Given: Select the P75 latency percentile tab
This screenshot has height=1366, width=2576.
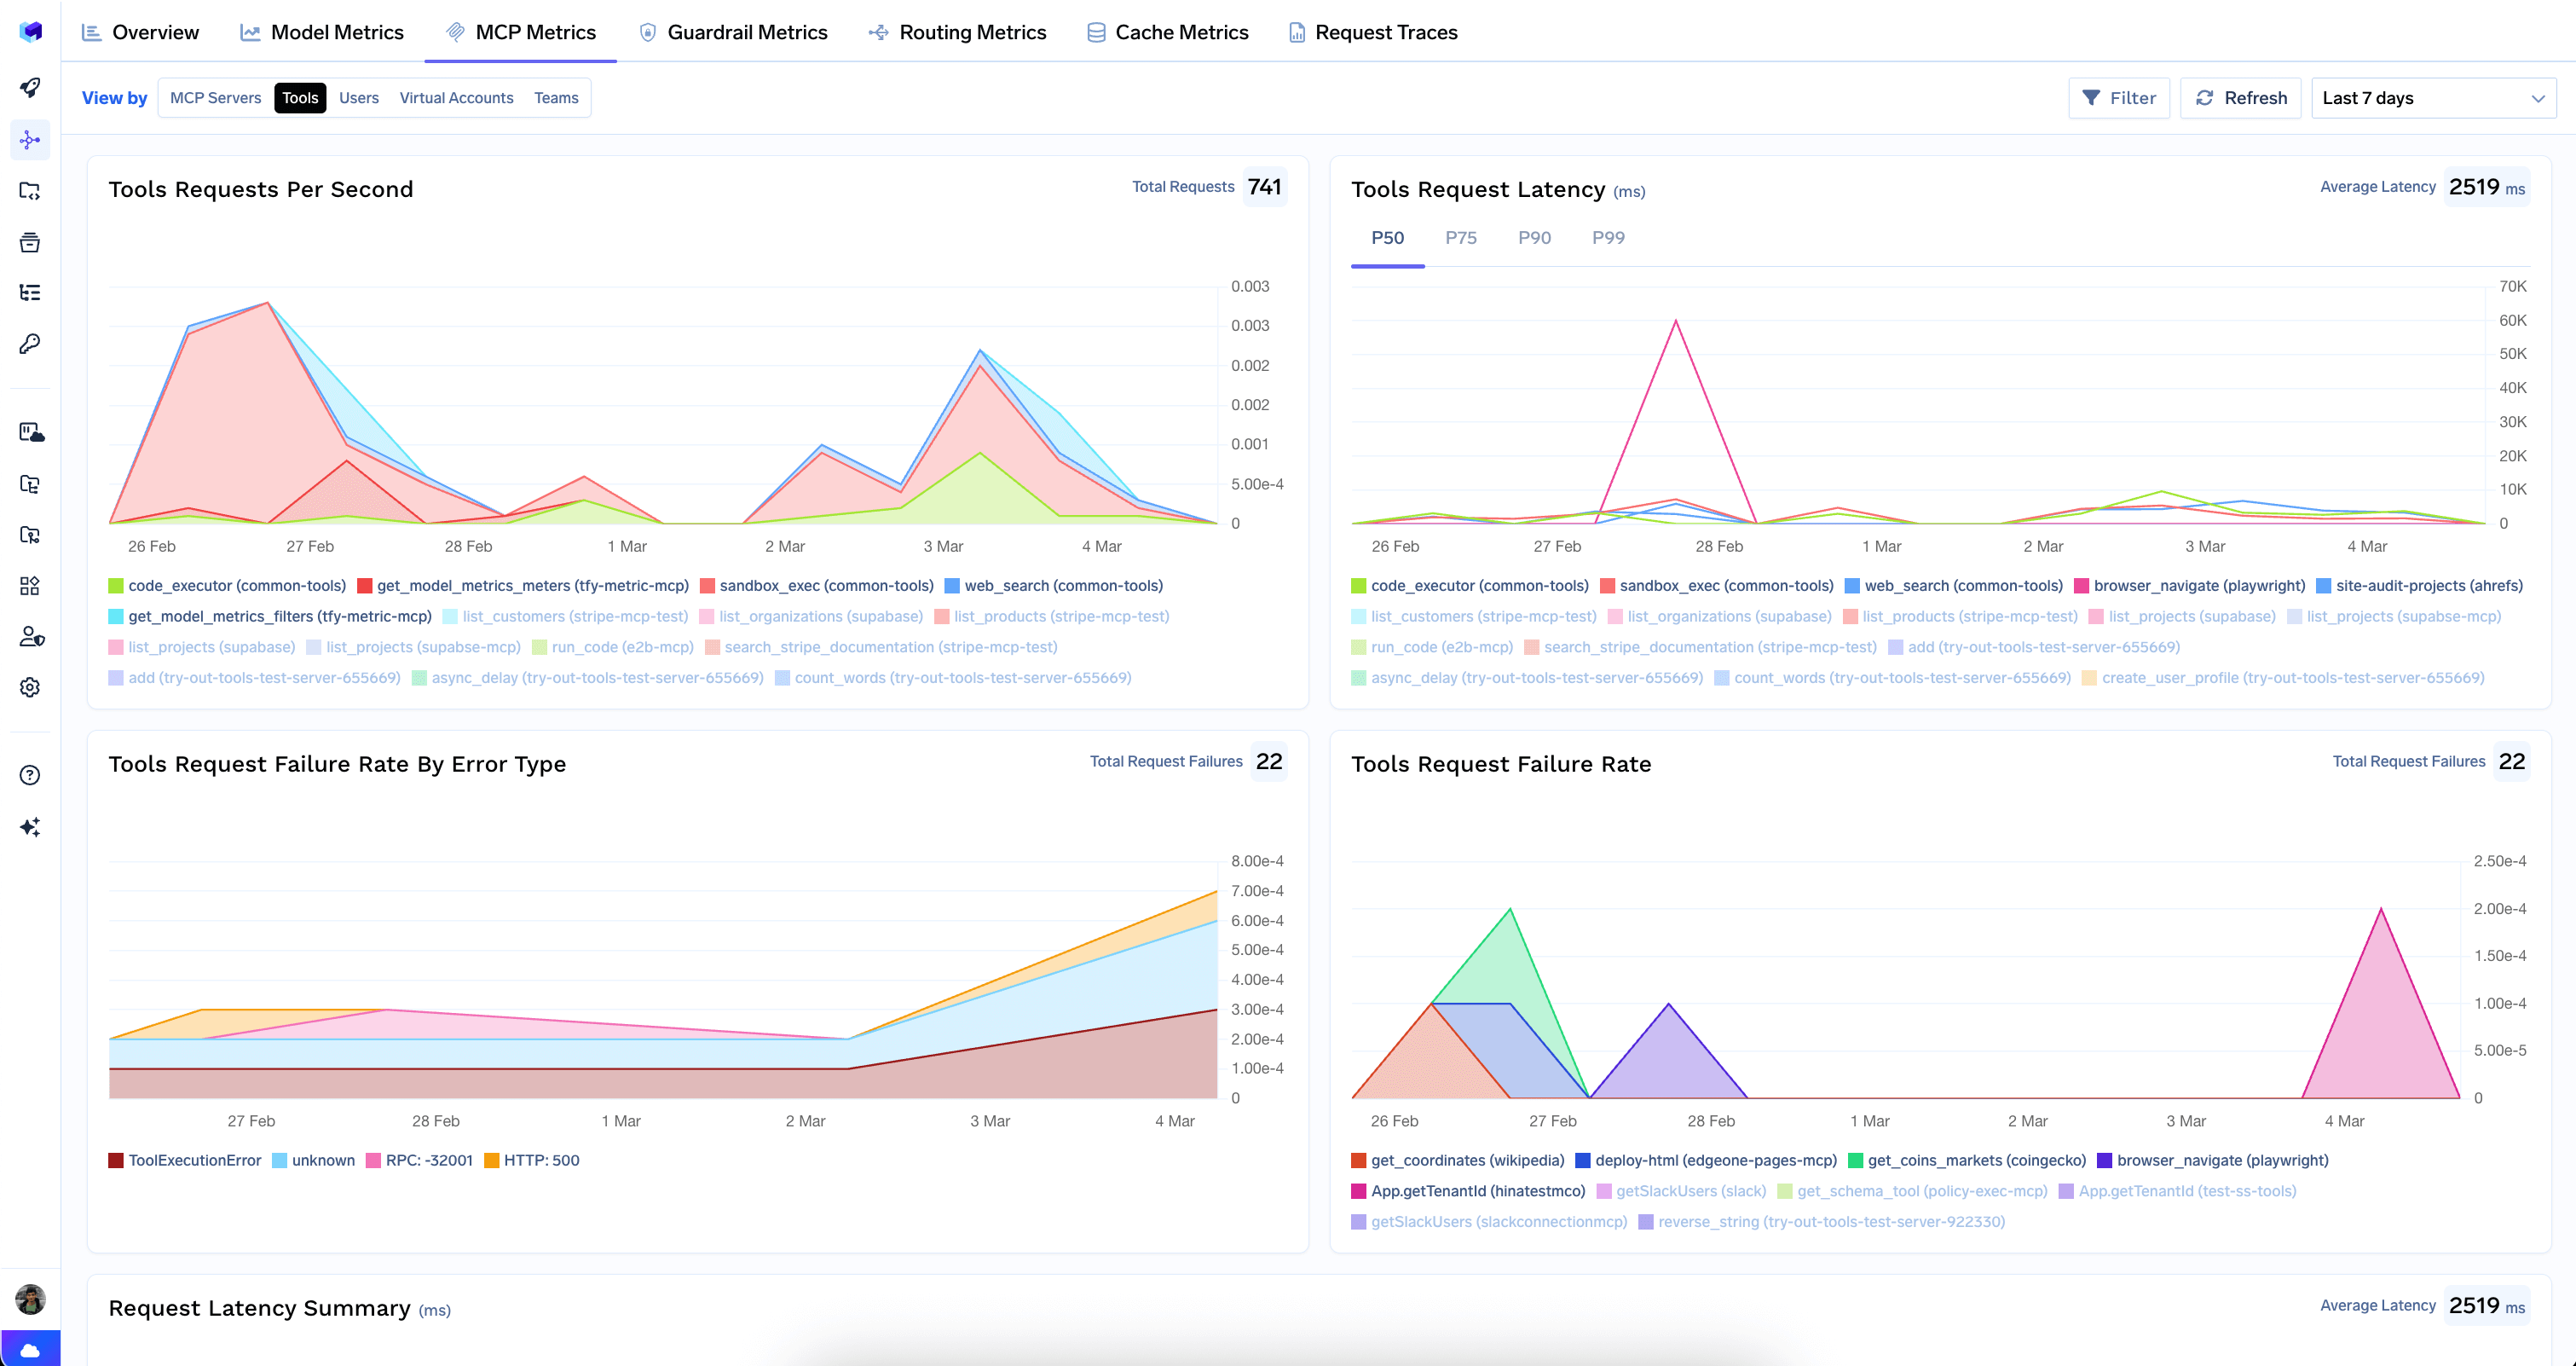Looking at the screenshot, I should 1461,237.
